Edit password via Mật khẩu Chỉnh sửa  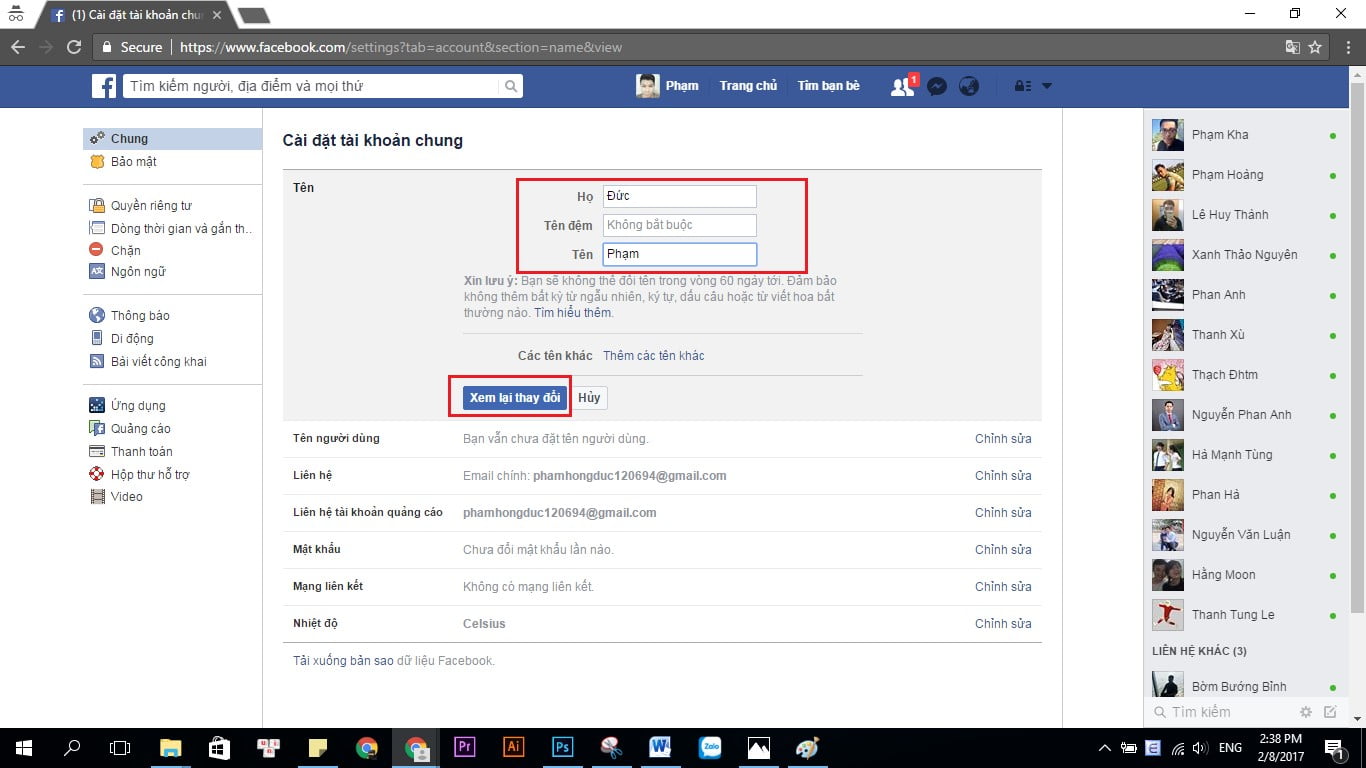(1003, 549)
